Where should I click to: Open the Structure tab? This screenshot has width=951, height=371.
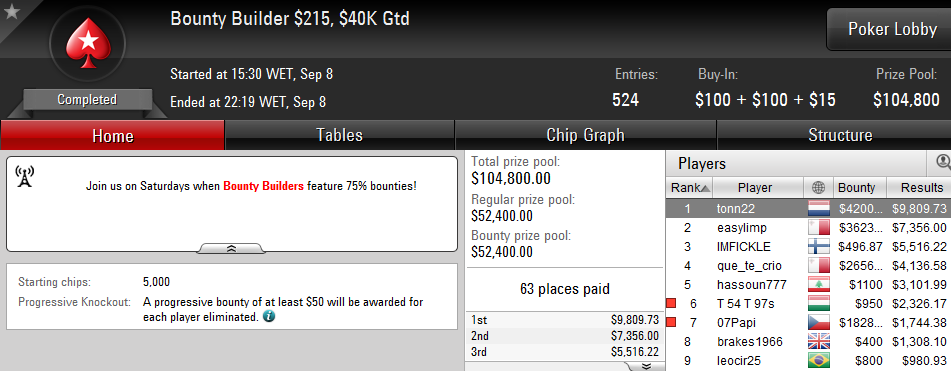click(x=840, y=135)
